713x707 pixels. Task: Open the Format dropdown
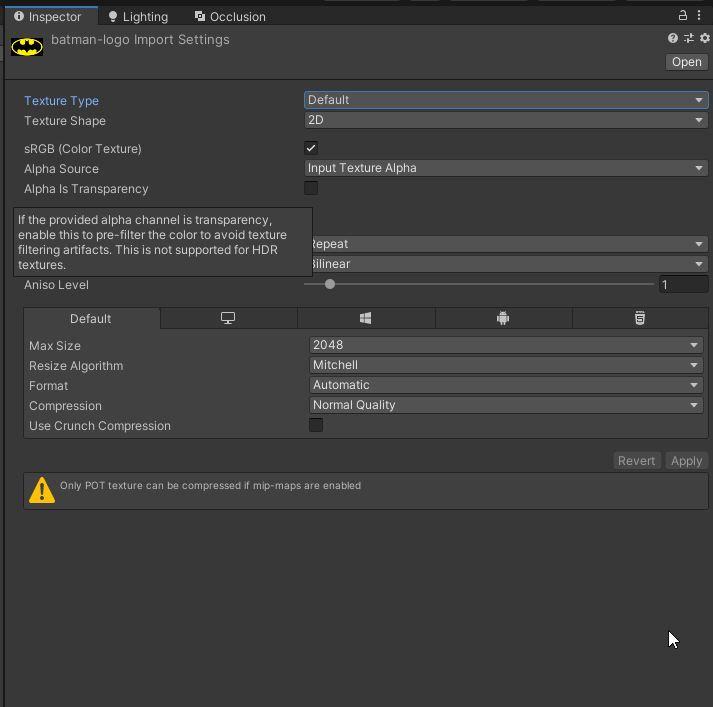(506, 385)
